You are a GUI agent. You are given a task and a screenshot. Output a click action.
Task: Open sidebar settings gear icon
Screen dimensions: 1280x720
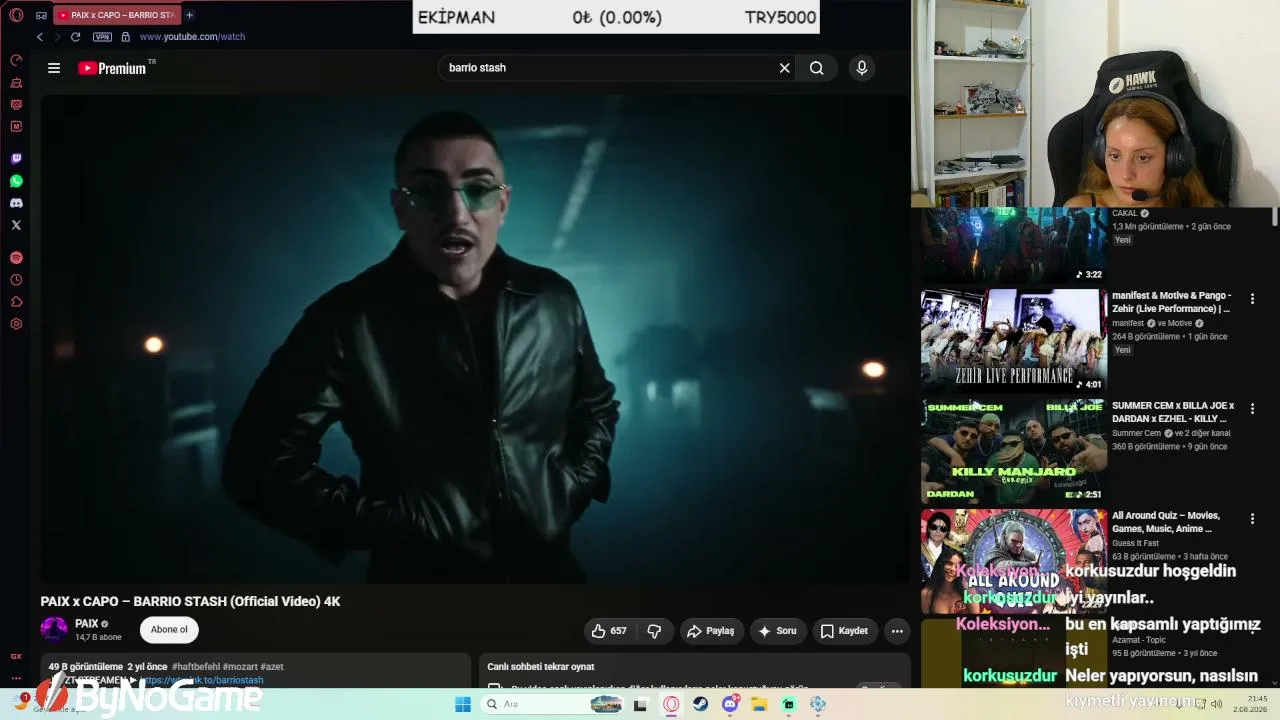[16, 324]
